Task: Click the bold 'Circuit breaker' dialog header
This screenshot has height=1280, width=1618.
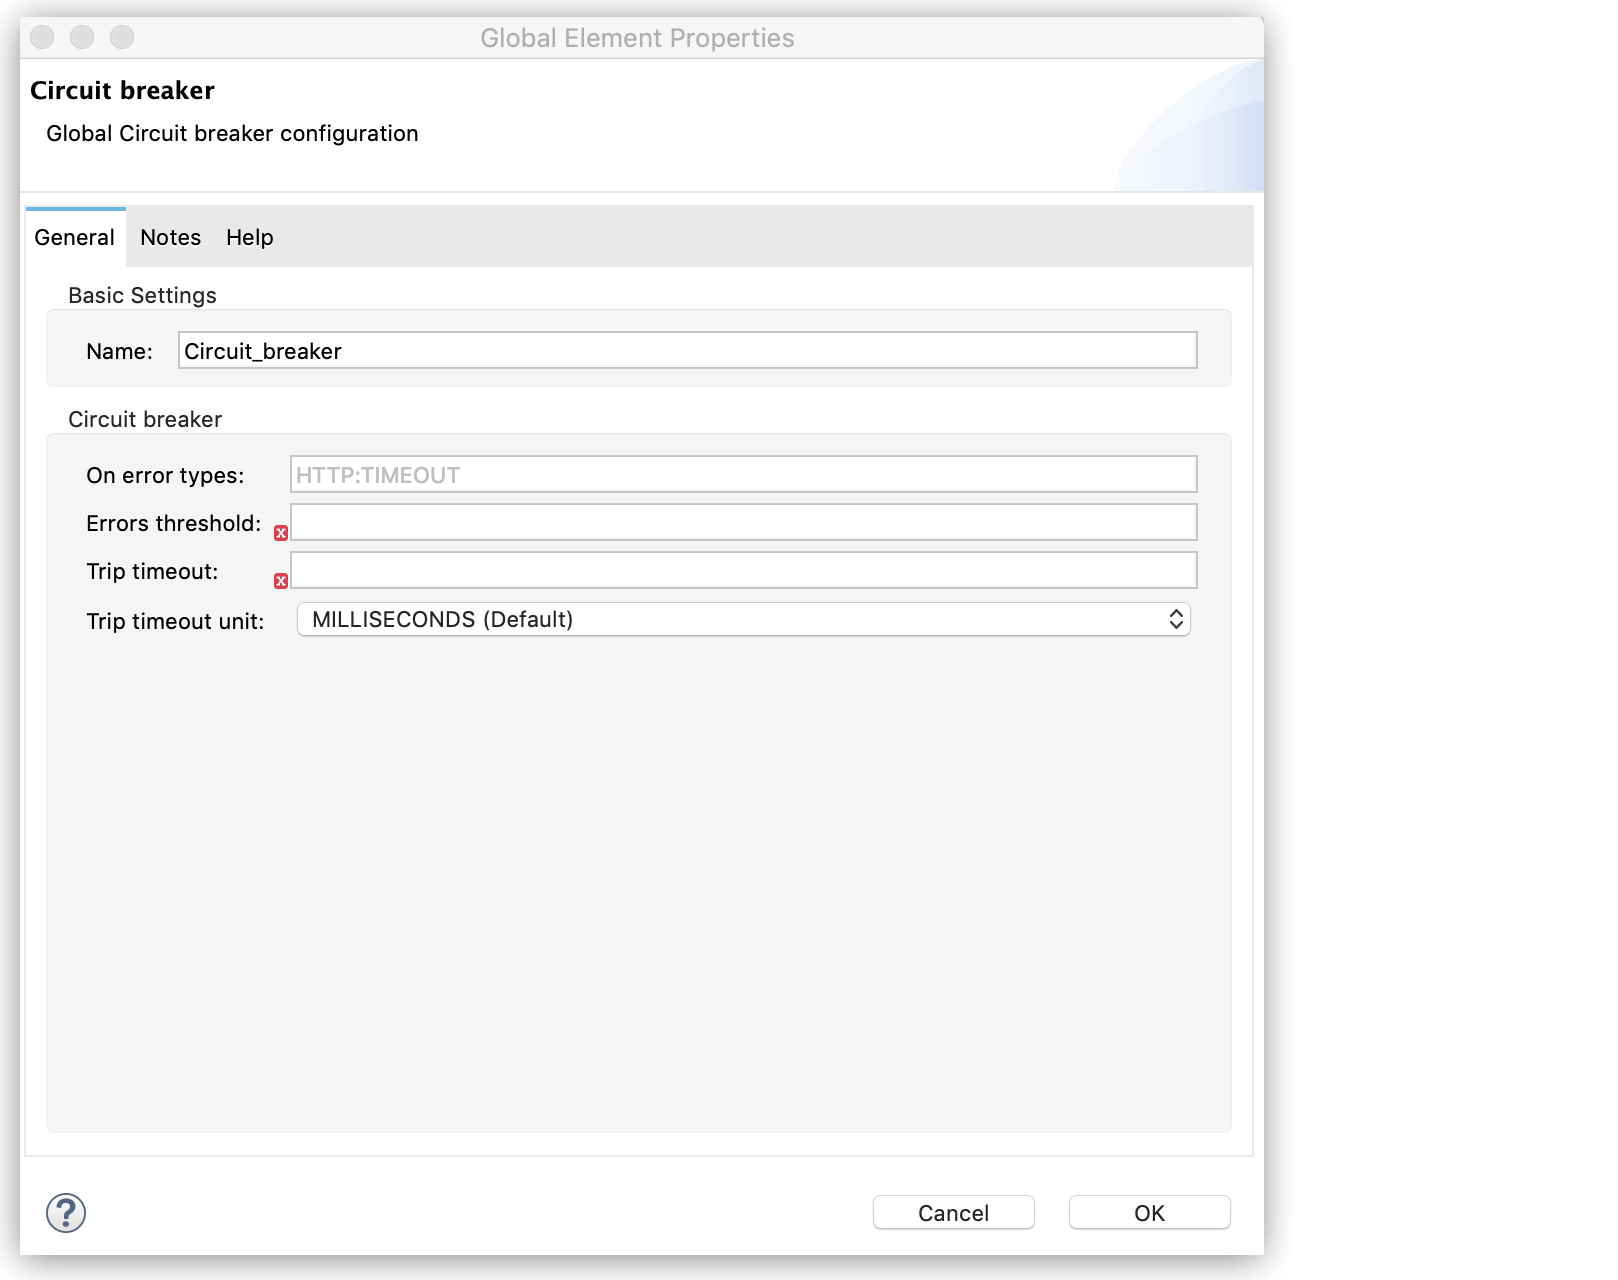Action: pos(122,91)
